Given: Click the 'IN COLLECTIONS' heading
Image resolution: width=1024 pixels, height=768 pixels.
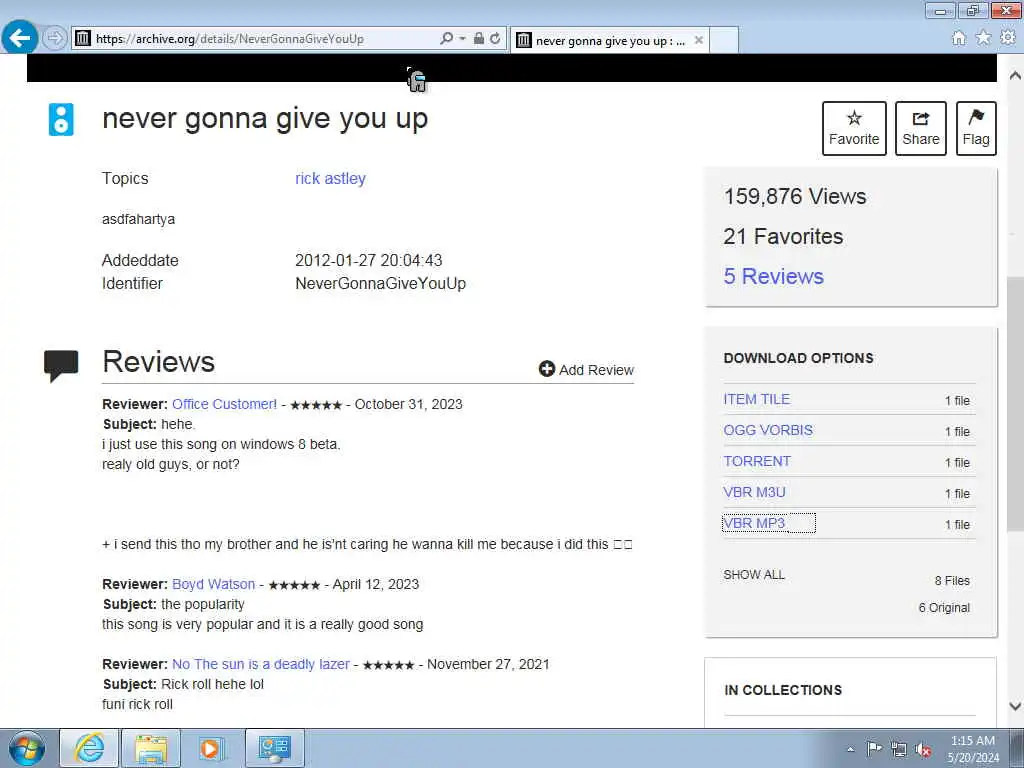Looking at the screenshot, I should pos(783,690).
